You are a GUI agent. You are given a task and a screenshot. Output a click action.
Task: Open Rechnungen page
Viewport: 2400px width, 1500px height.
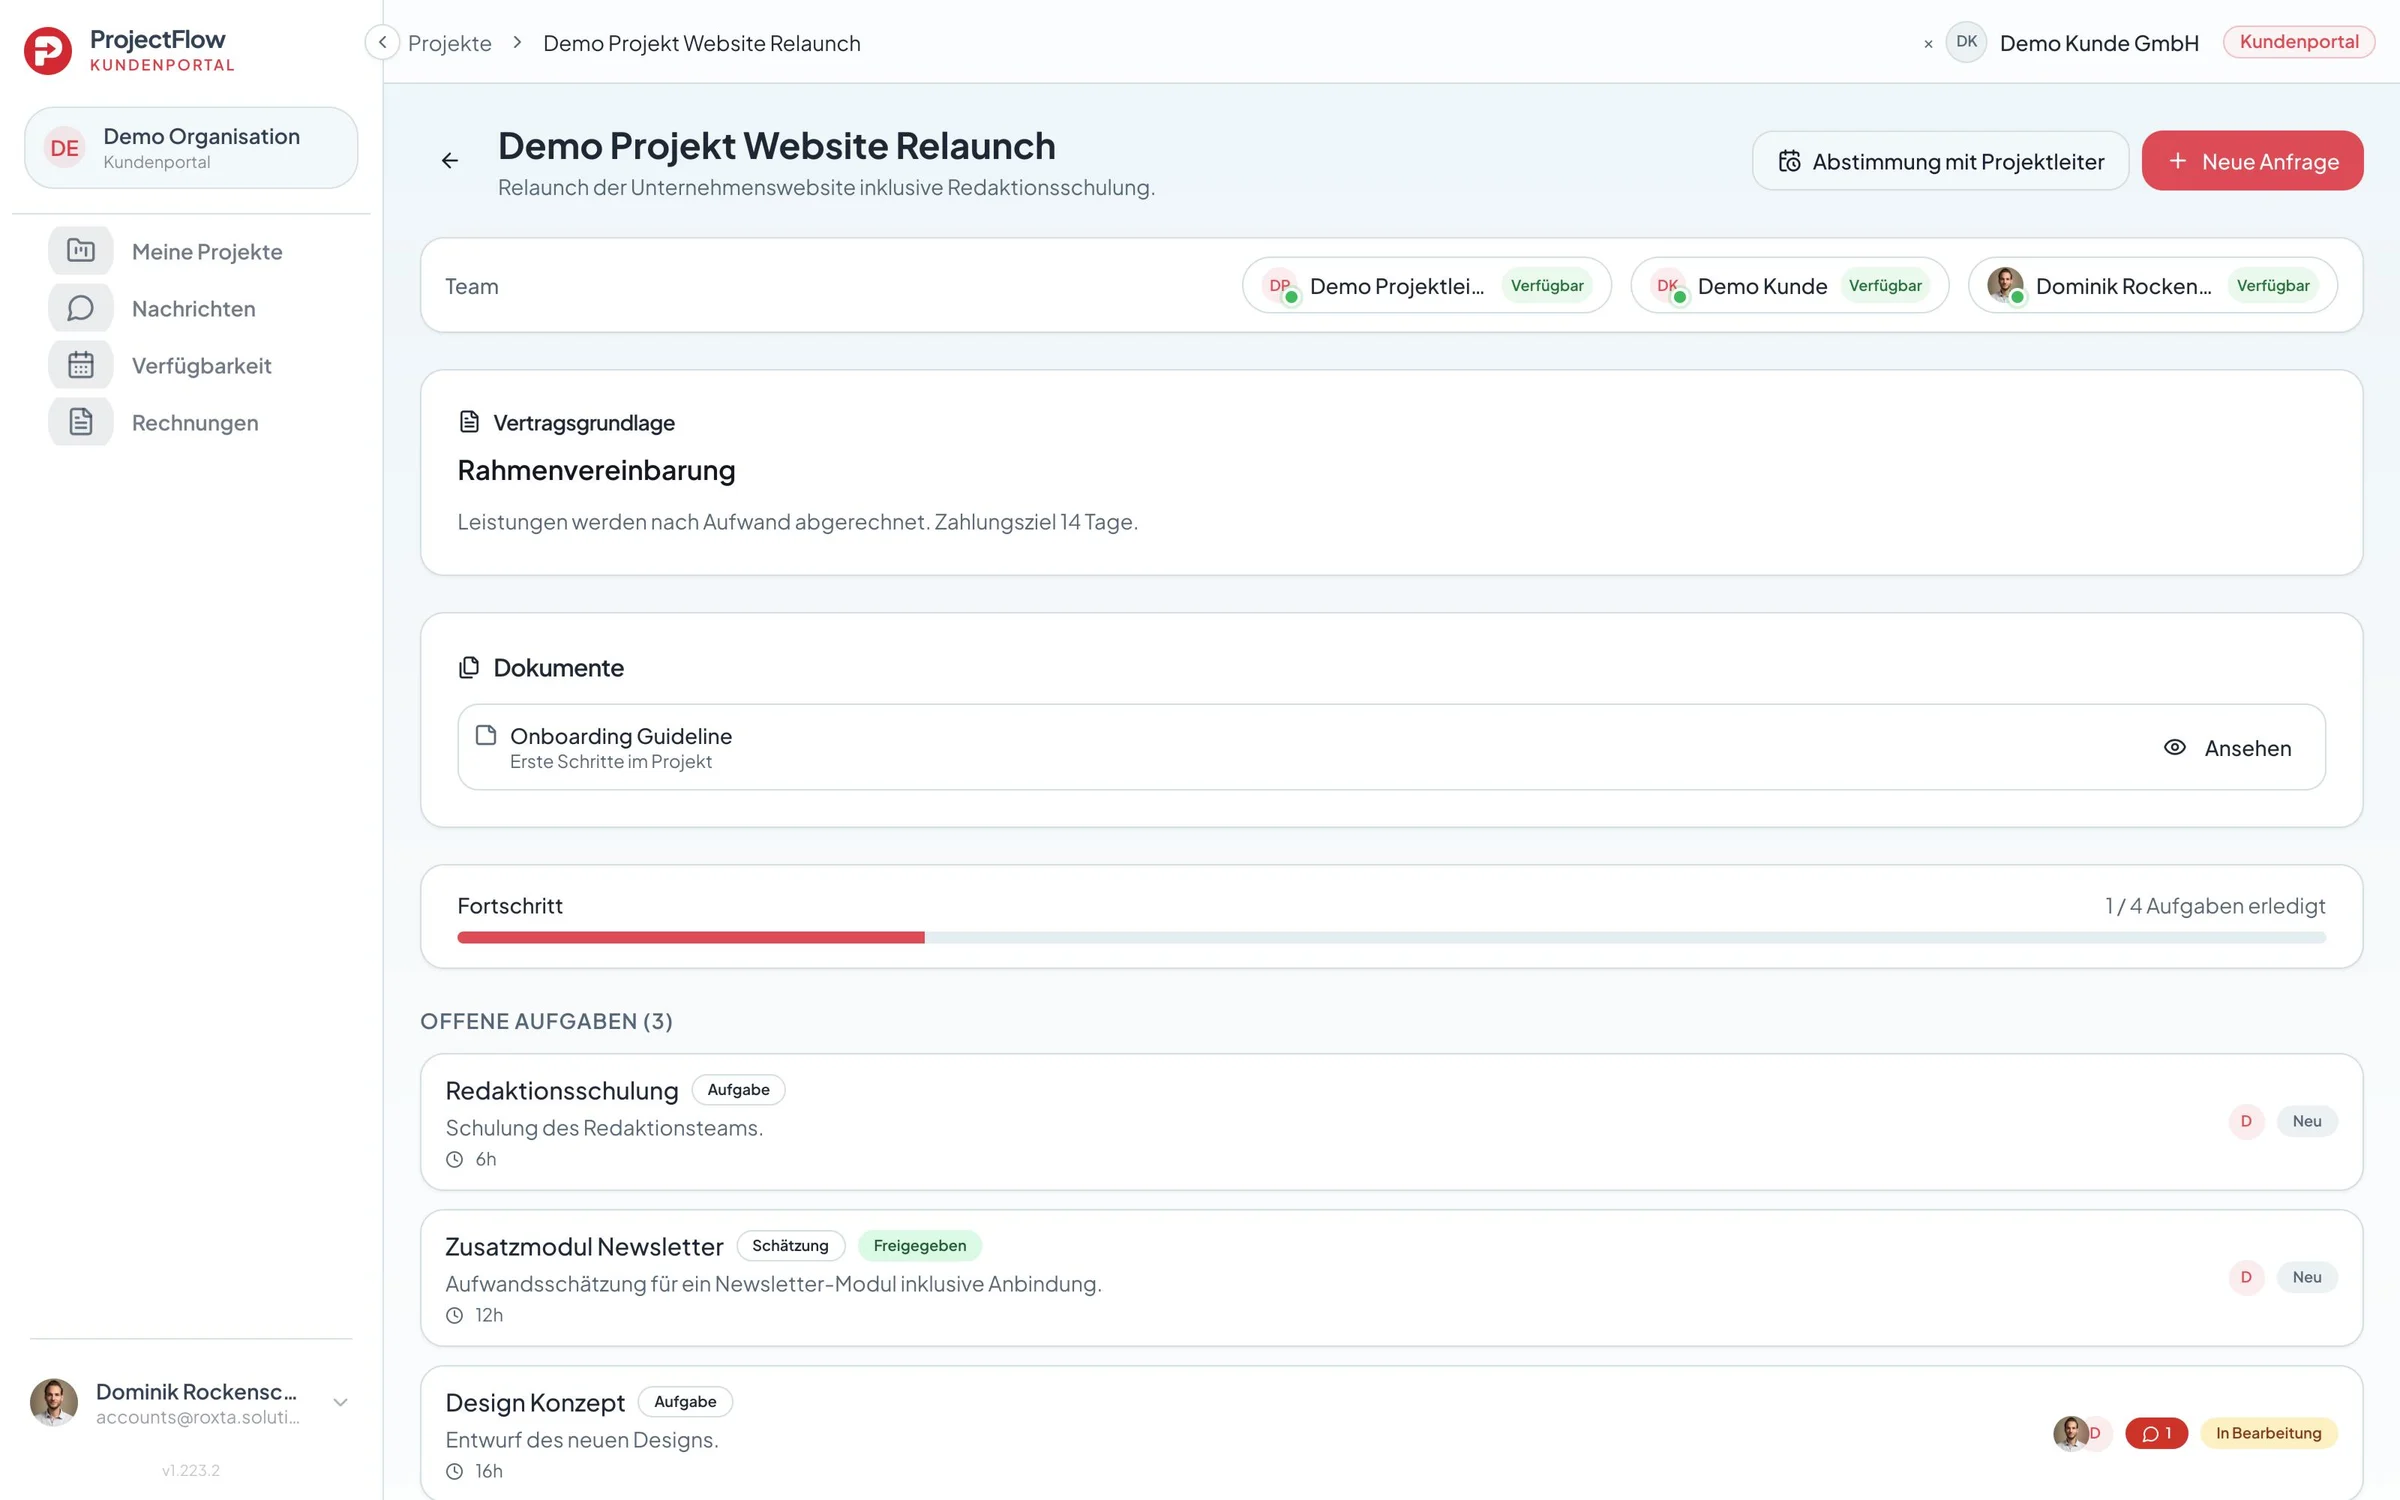coord(195,423)
